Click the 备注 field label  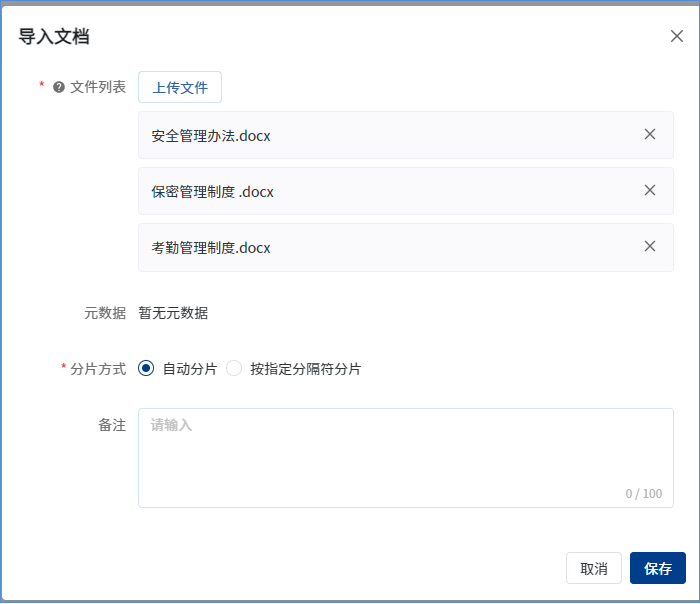click(x=112, y=425)
